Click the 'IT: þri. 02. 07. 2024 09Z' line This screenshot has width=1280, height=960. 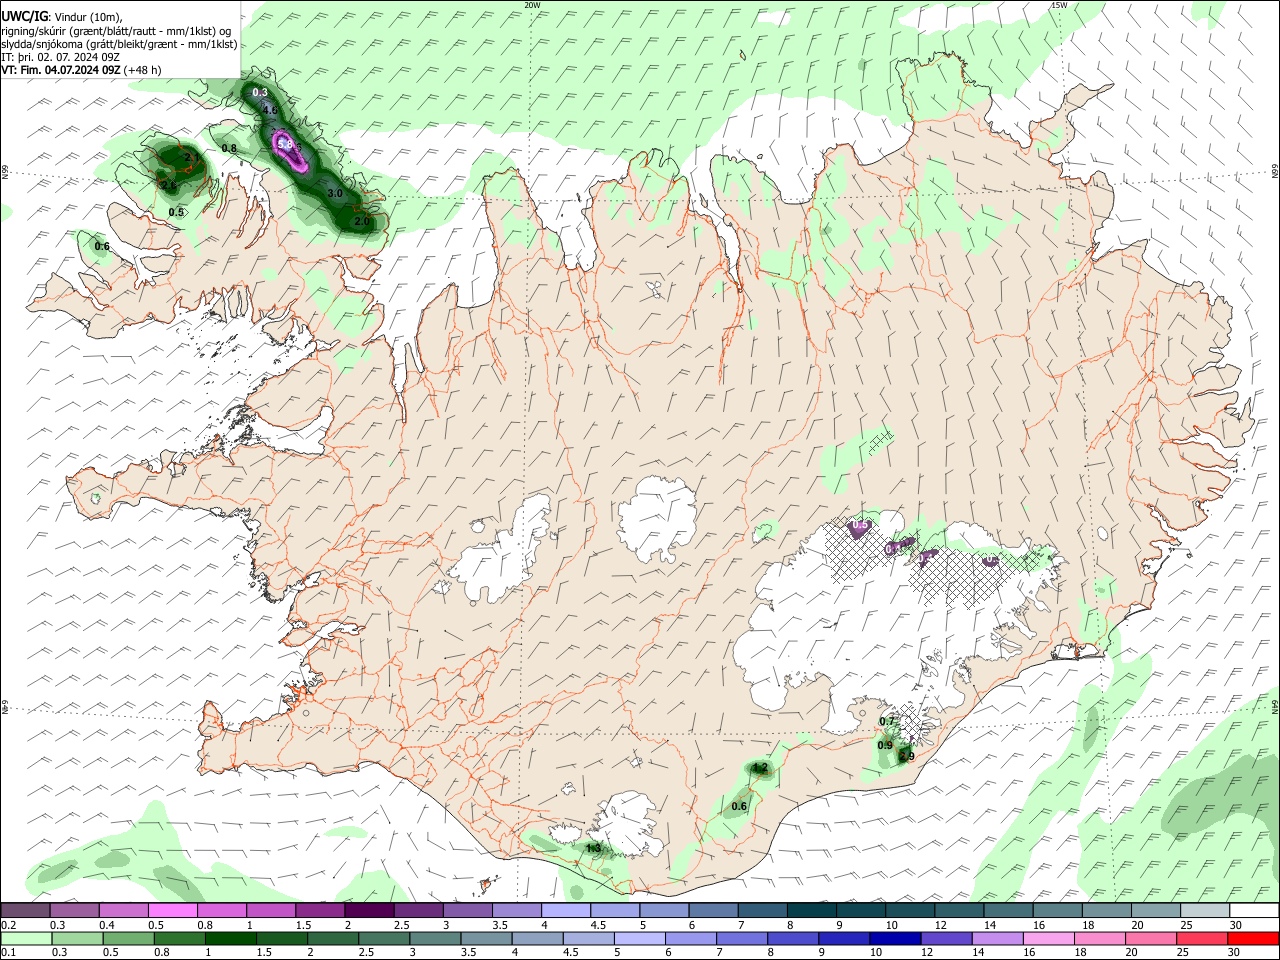[x=60, y=57]
